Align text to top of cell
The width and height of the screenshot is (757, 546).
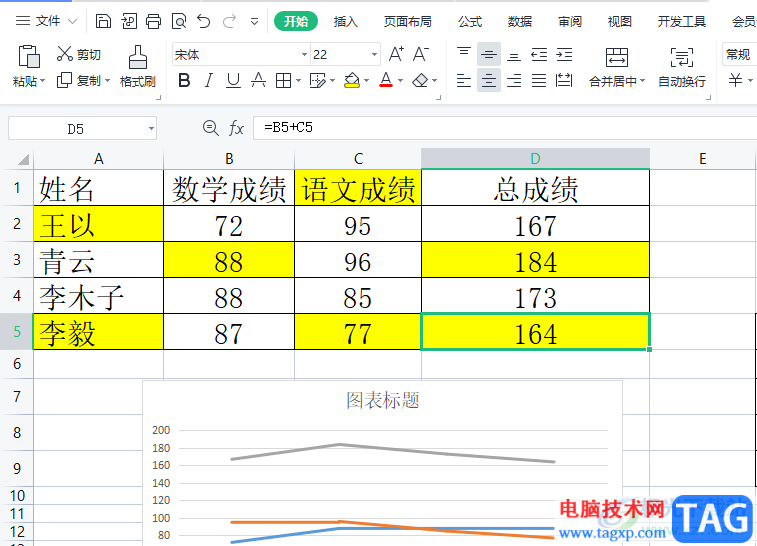click(464, 54)
